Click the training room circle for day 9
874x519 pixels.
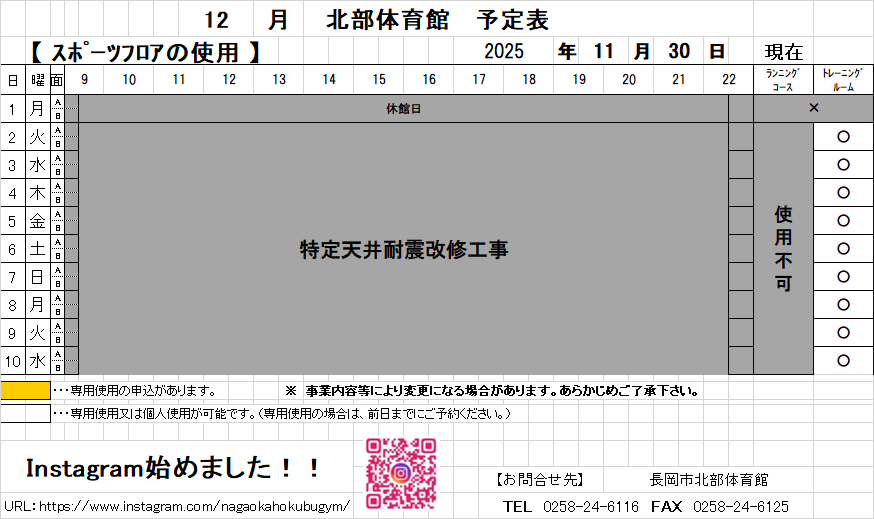point(843,332)
